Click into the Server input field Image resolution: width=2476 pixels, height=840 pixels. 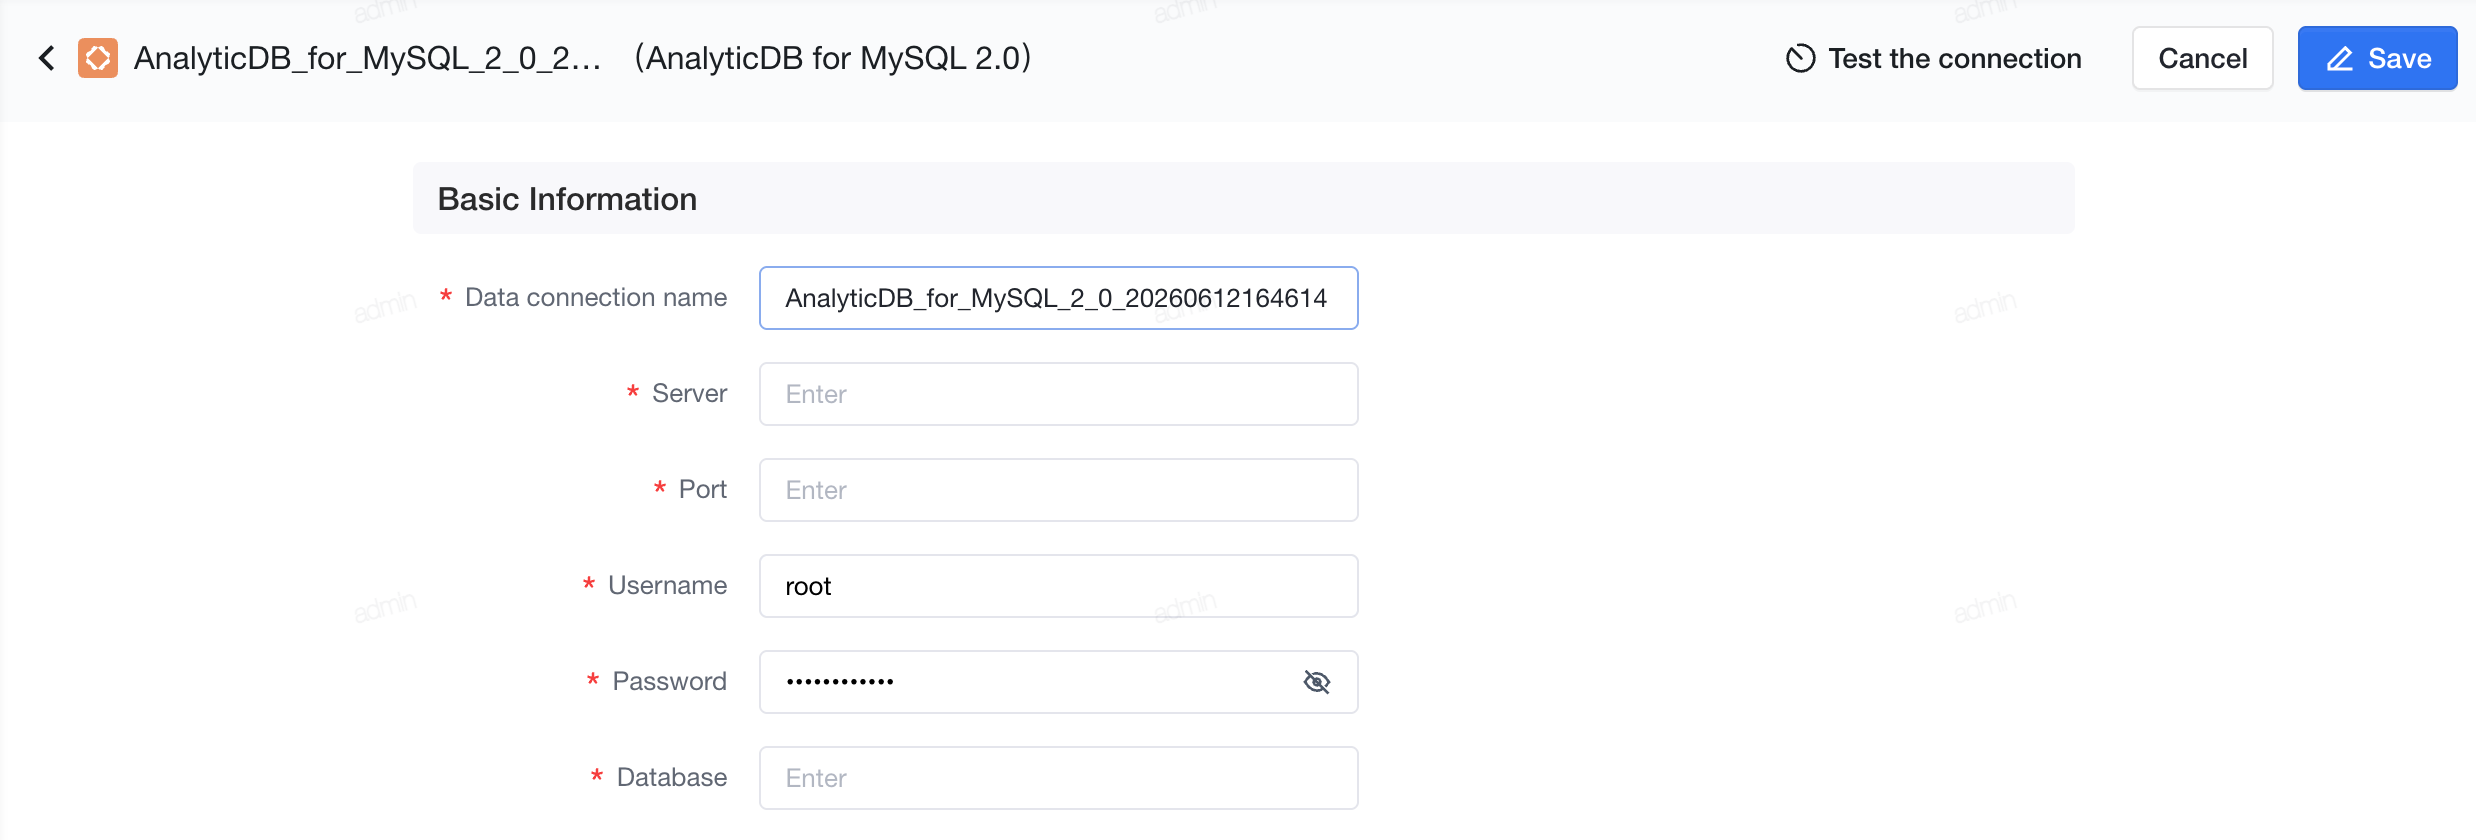[1058, 394]
